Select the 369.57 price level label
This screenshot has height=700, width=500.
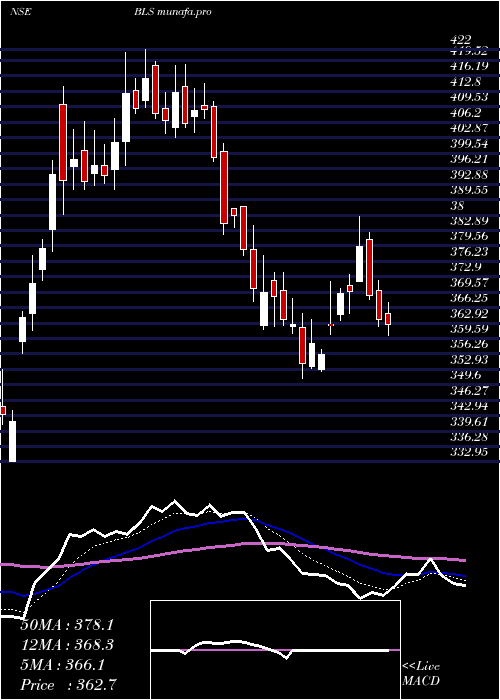click(x=469, y=282)
